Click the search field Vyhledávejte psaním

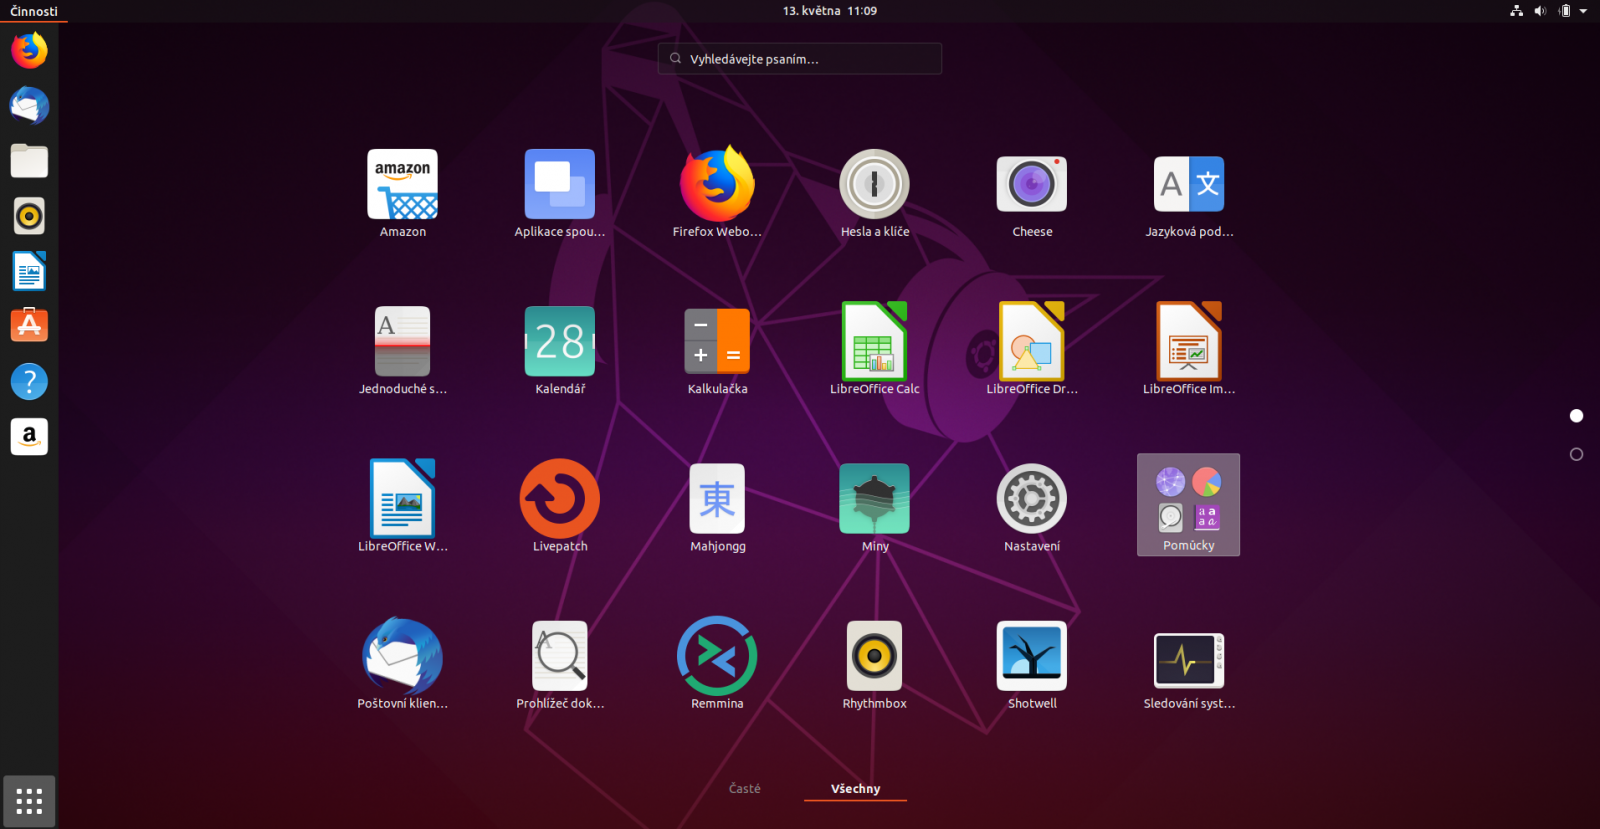pyautogui.click(x=800, y=59)
